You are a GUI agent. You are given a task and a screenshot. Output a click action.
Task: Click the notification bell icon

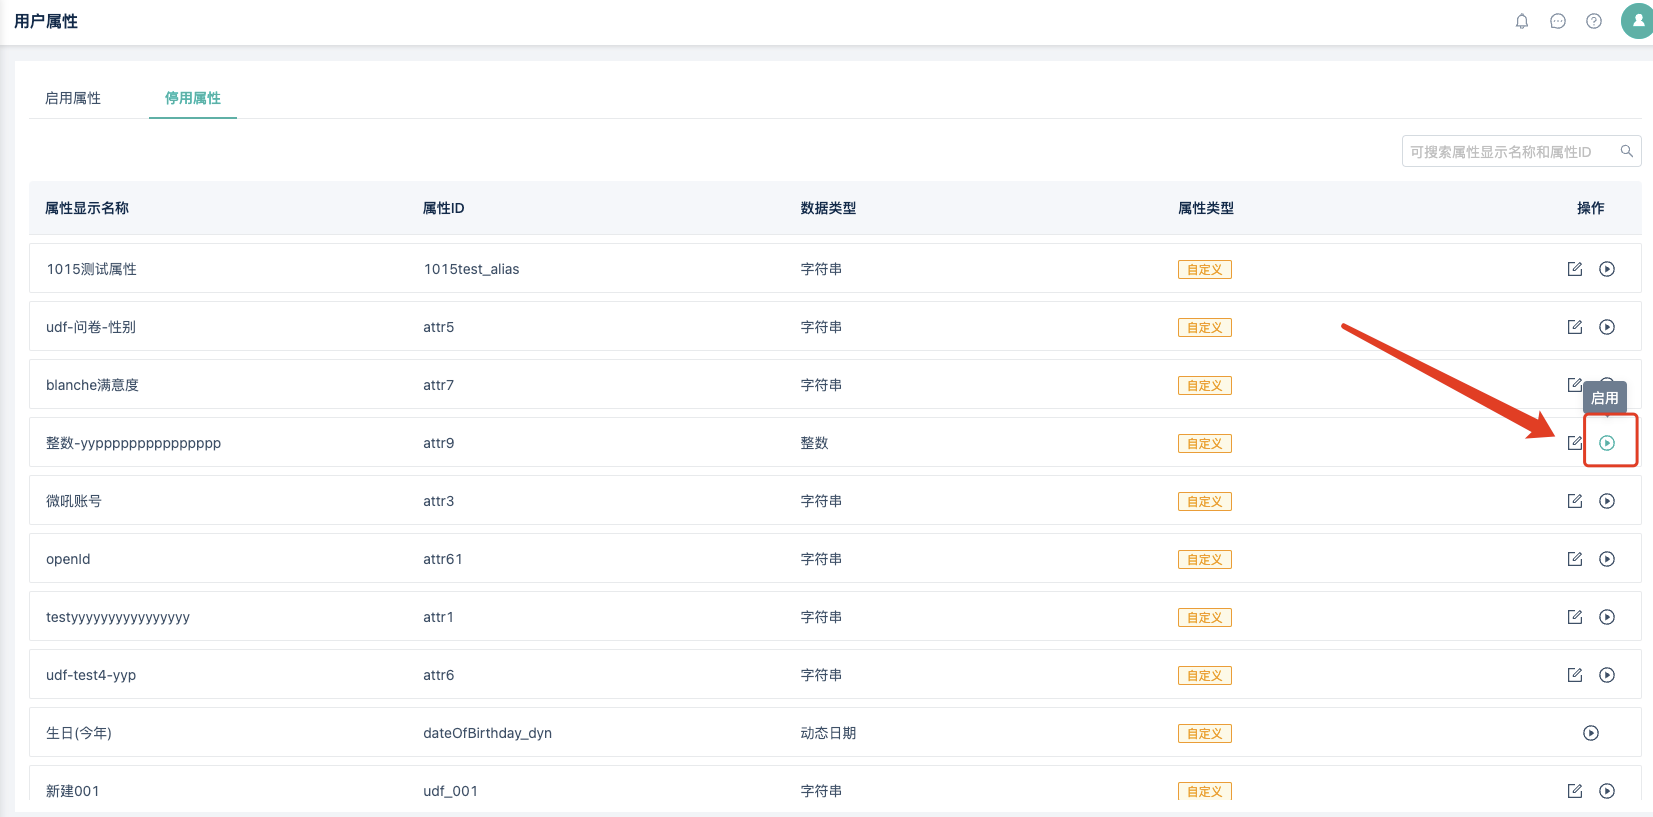tap(1522, 21)
